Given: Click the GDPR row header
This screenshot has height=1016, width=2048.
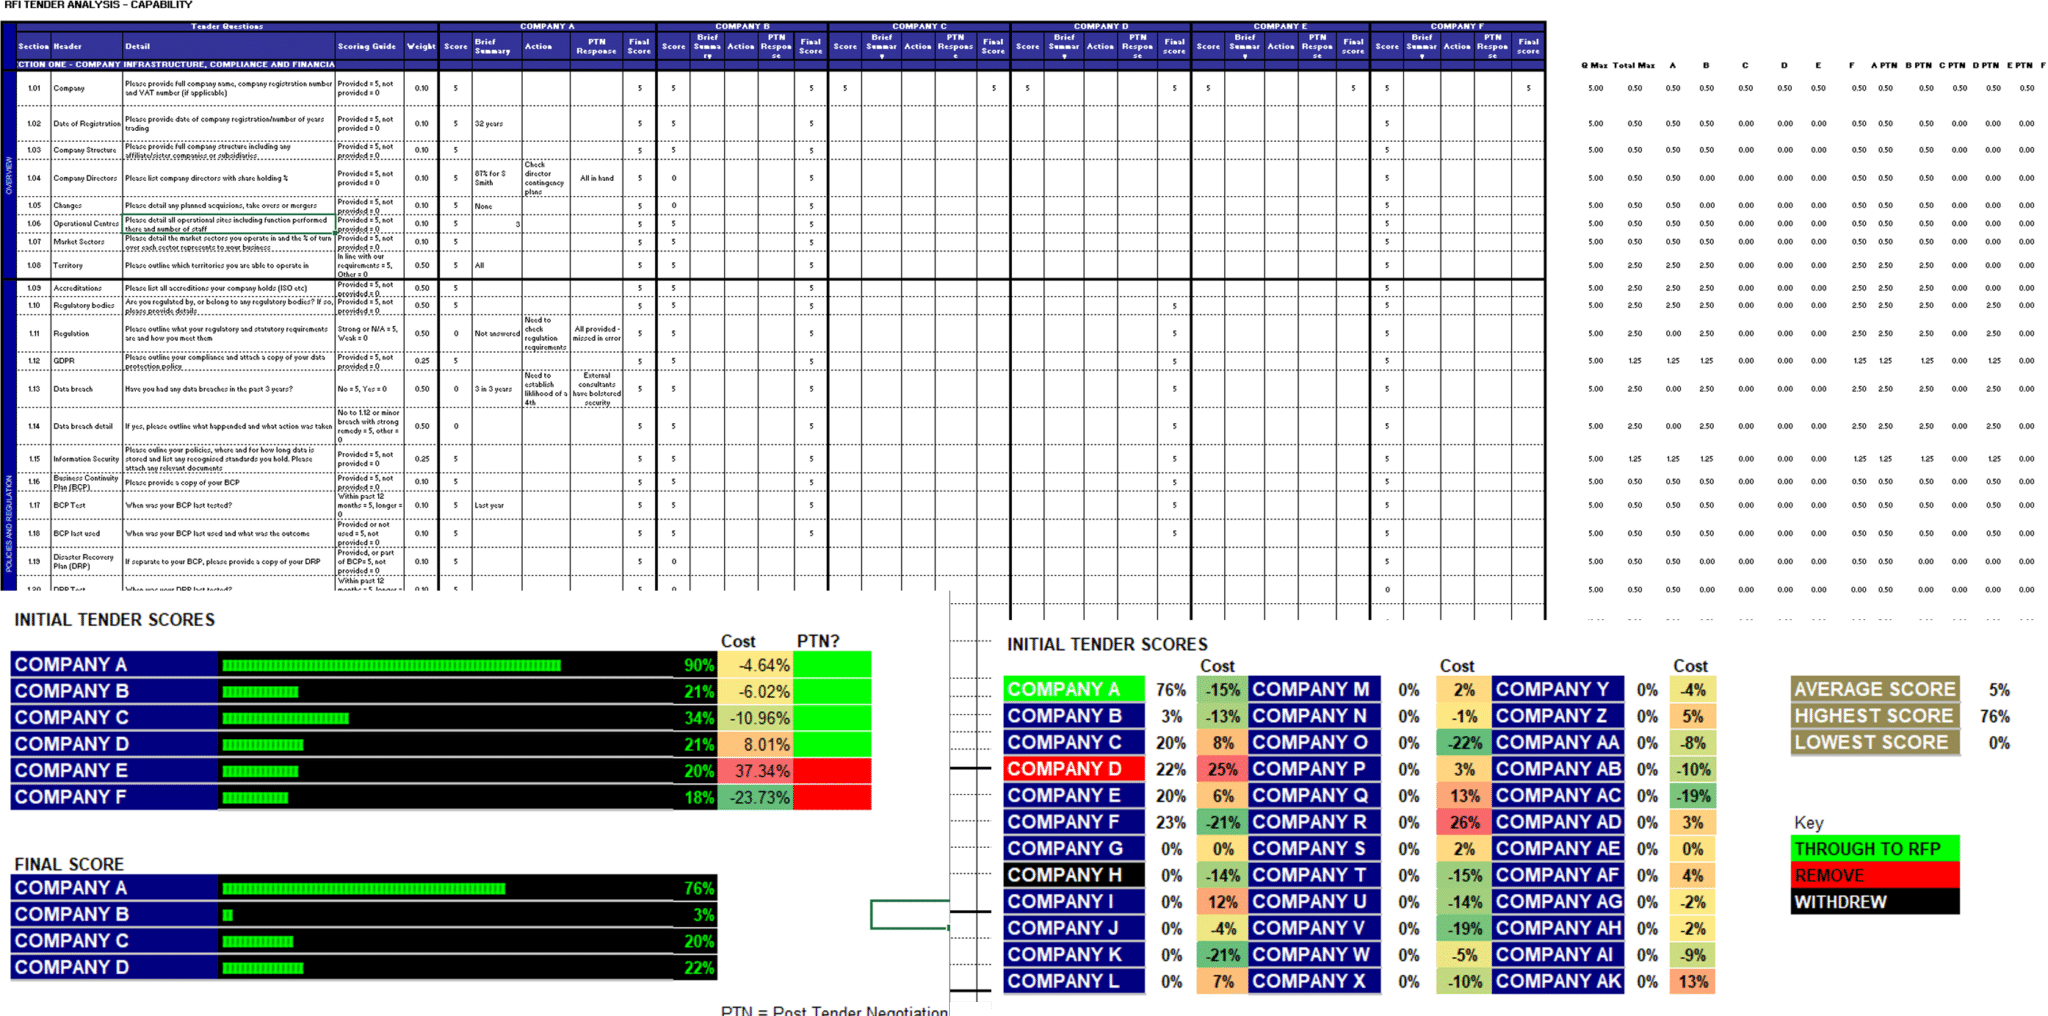Looking at the screenshot, I should pos(86,361).
